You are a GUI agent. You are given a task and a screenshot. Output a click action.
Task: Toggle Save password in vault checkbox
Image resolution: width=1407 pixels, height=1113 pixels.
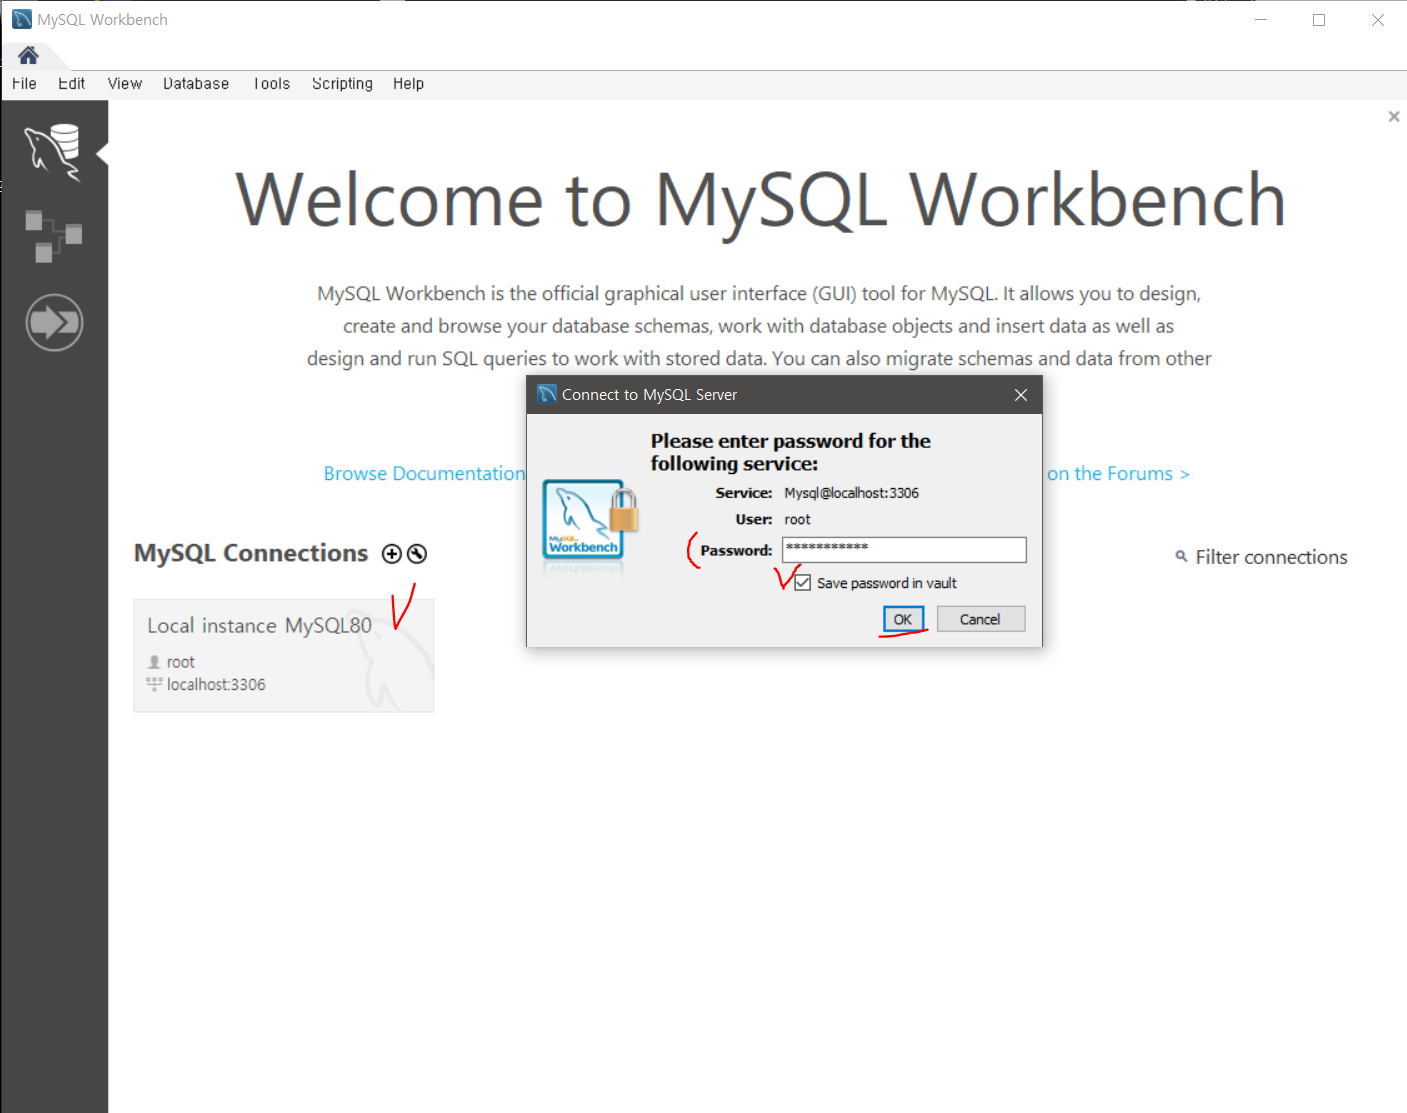coord(802,583)
